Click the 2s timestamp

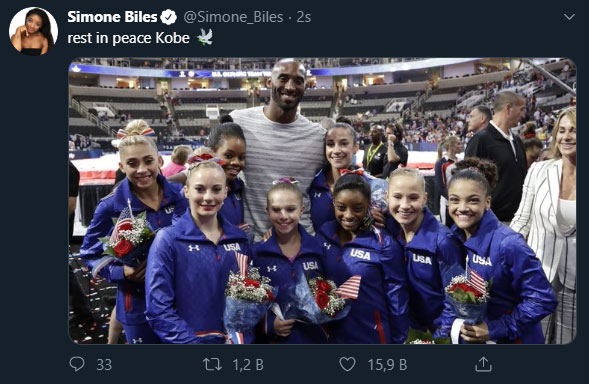coord(304,17)
